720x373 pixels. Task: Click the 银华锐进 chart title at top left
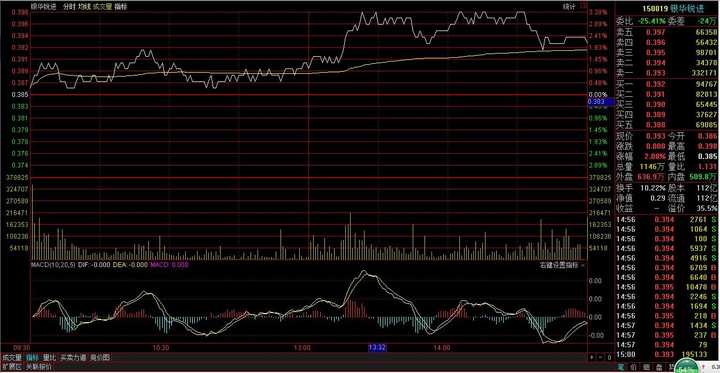click(x=43, y=6)
